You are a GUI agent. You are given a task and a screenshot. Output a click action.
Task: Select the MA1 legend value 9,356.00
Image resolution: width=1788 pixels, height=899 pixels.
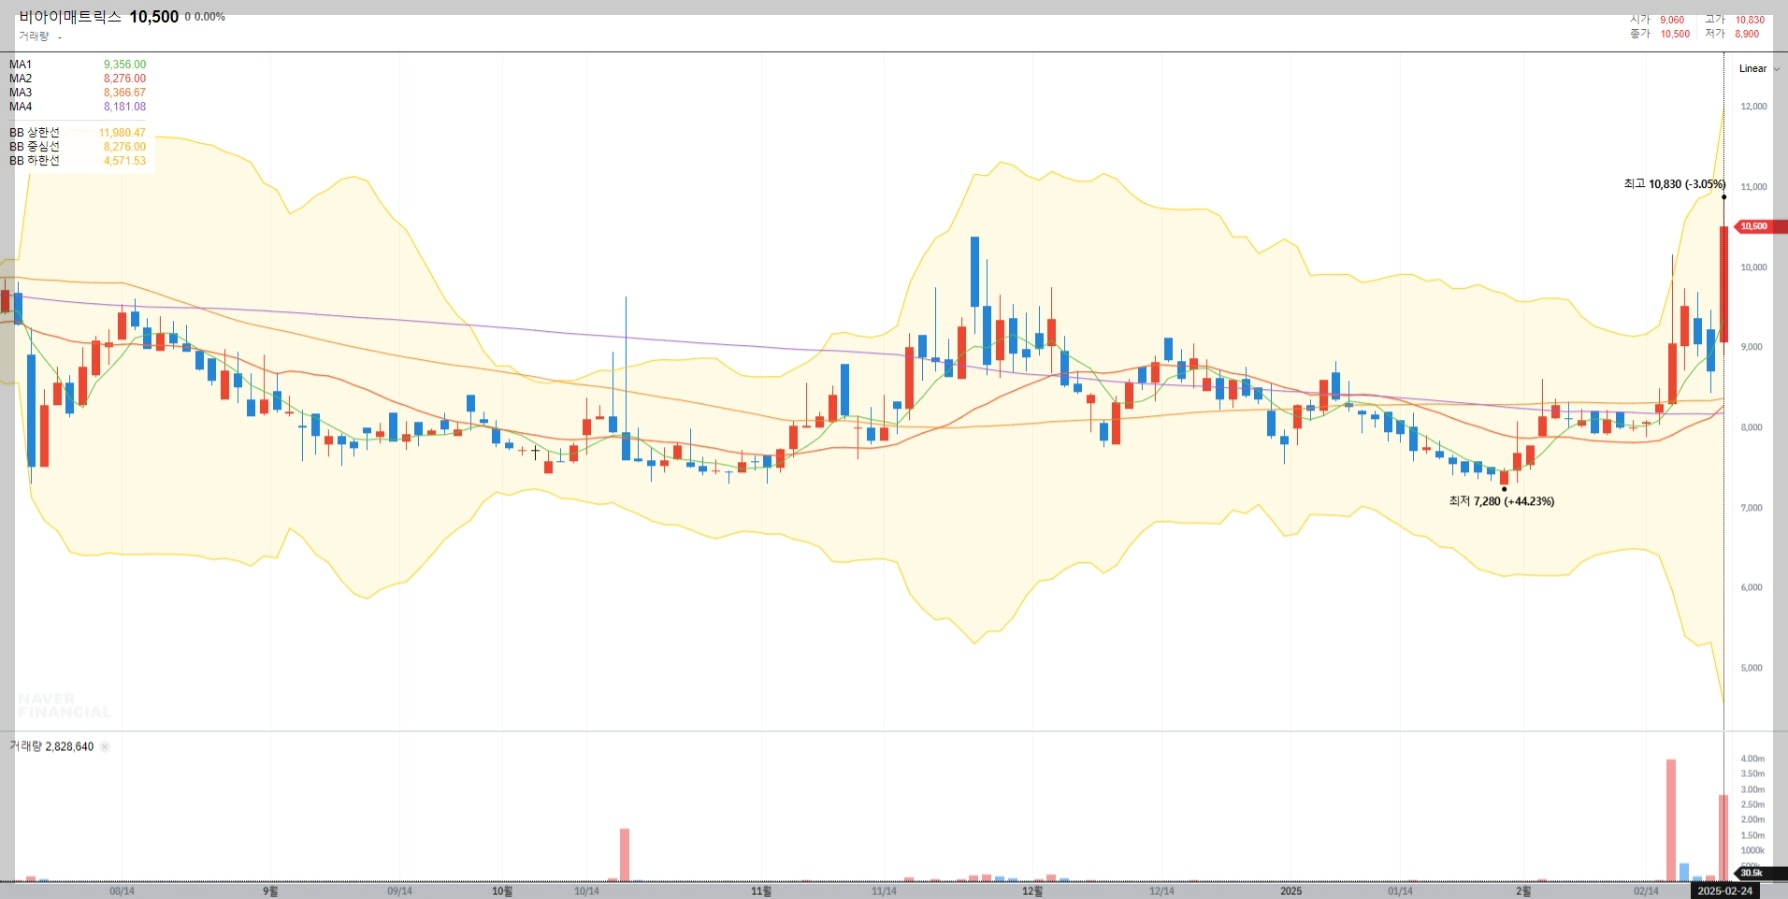tap(125, 64)
